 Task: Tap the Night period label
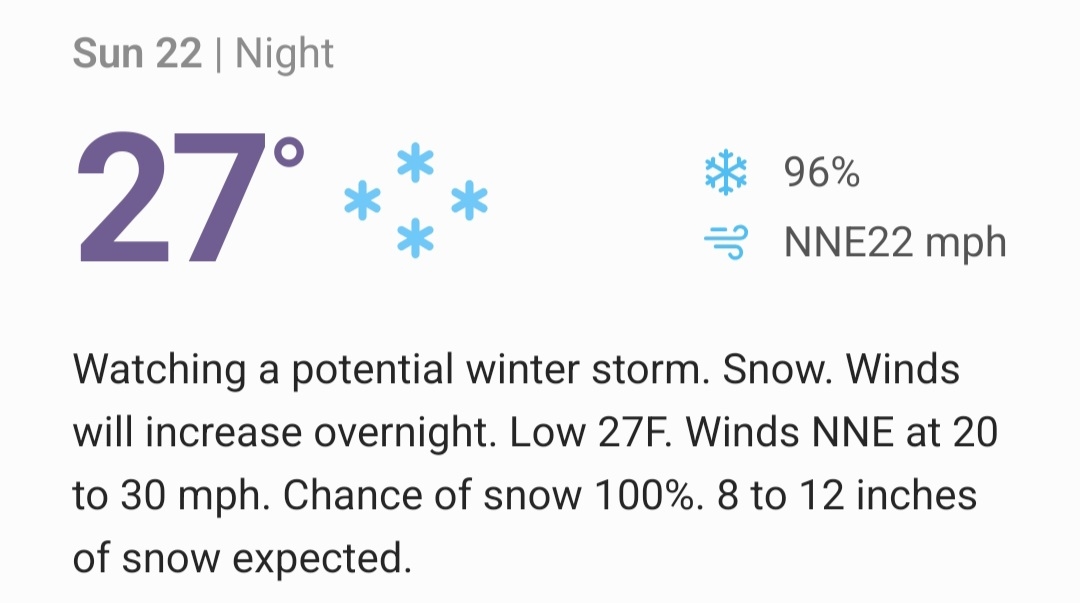pyautogui.click(x=285, y=53)
